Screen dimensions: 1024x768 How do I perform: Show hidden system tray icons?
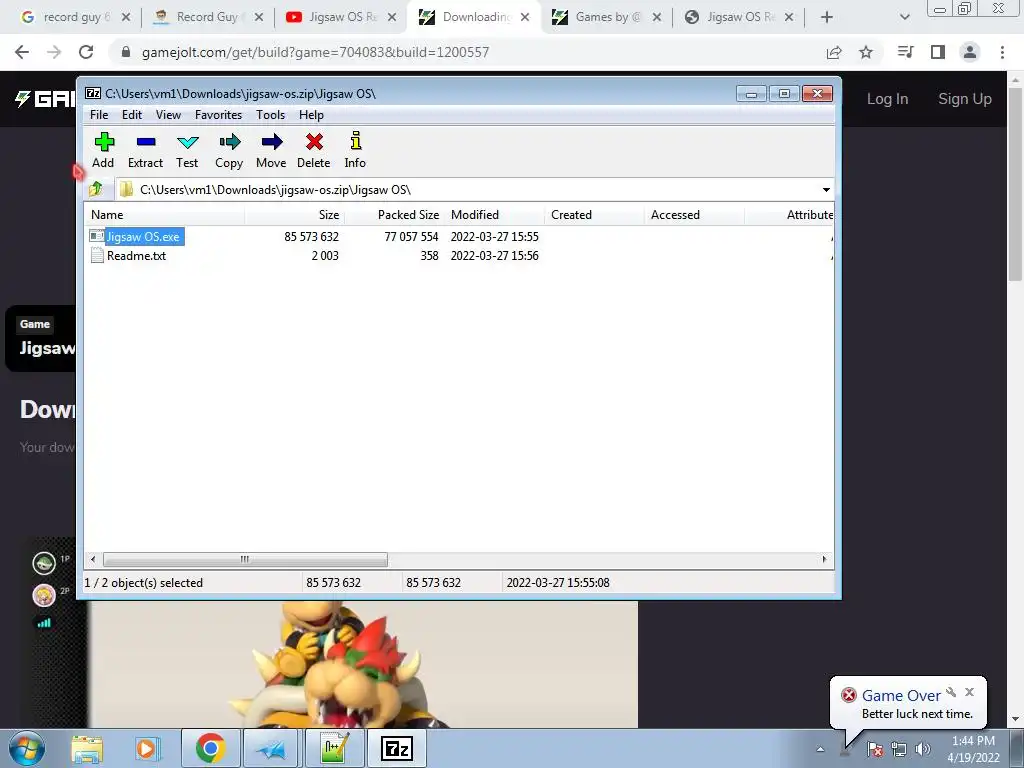[x=820, y=749]
